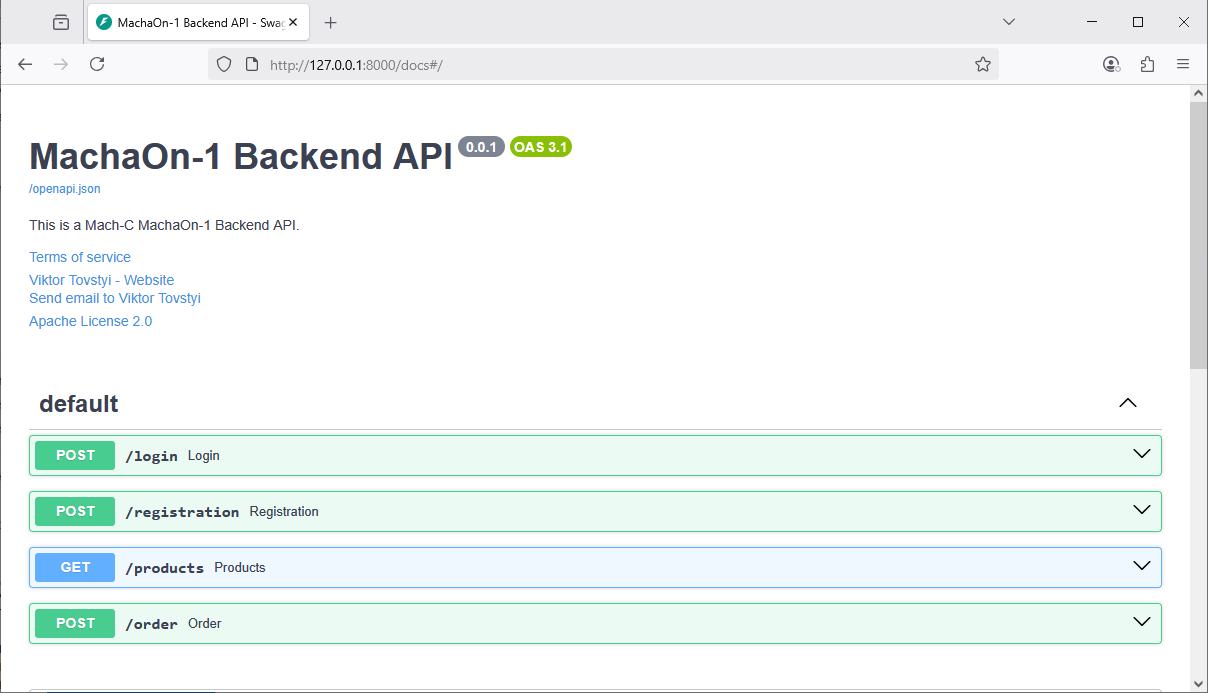This screenshot has height=693, width=1208.
Task: Reload the page with refresh icon
Action: [x=97, y=64]
